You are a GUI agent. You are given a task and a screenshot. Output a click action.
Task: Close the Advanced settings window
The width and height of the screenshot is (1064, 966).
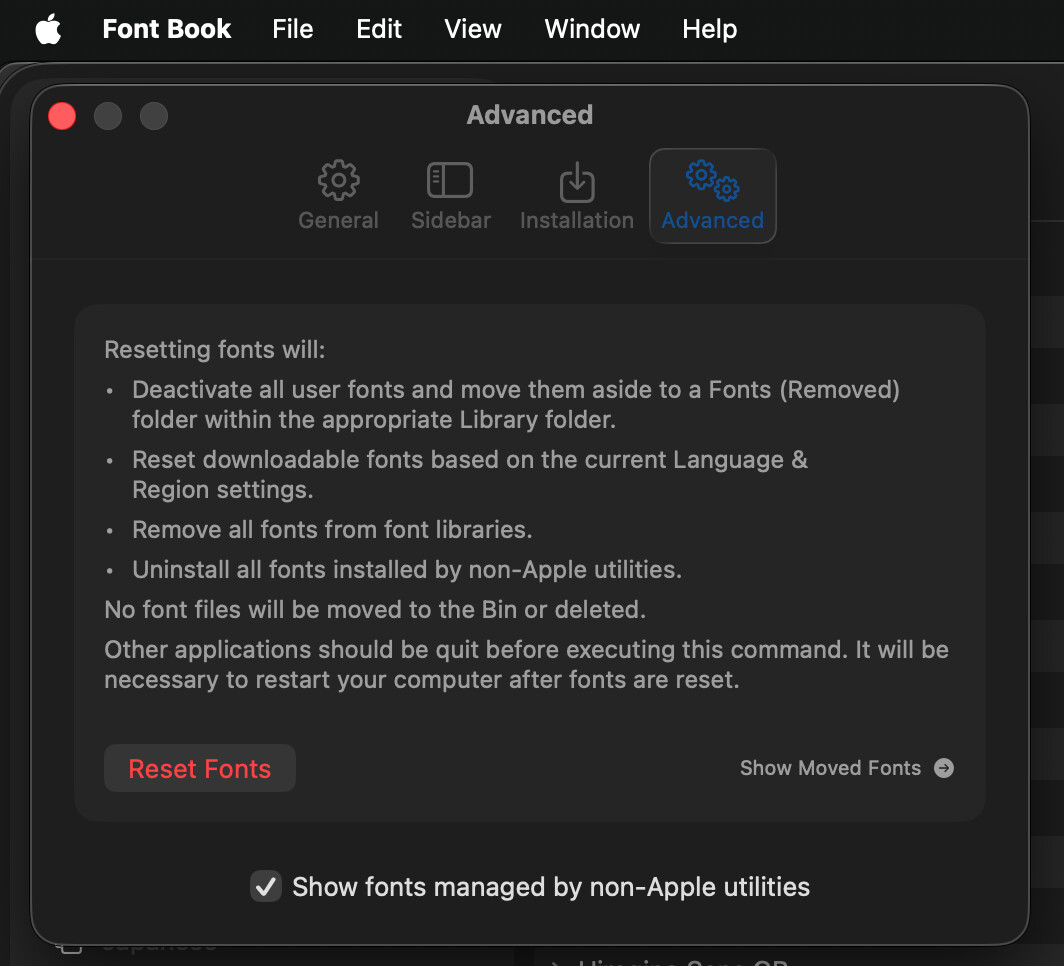tap(62, 116)
